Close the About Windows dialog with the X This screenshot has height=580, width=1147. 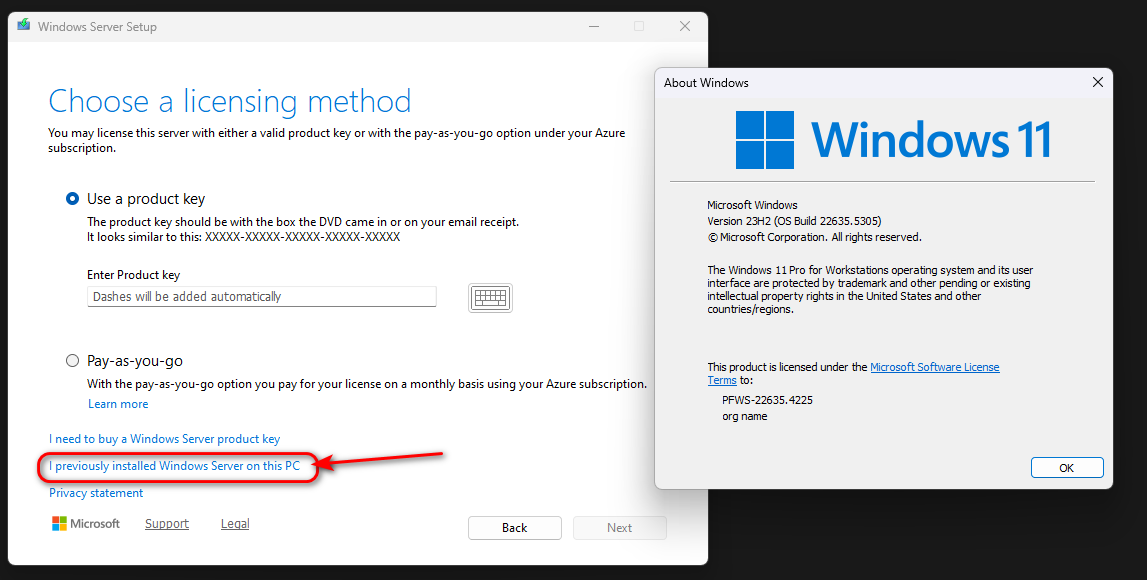[x=1097, y=83]
